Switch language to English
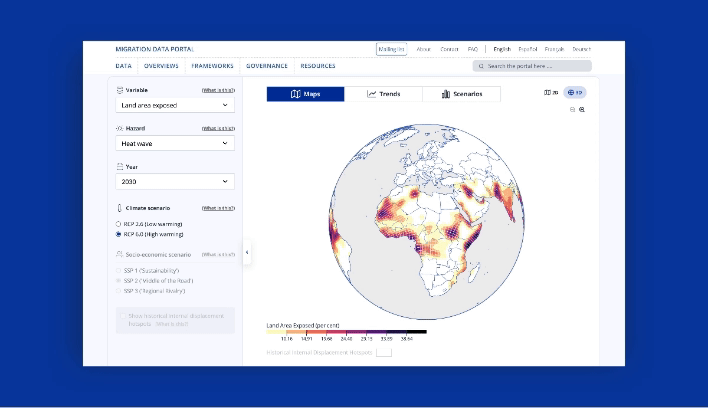 pos(502,49)
